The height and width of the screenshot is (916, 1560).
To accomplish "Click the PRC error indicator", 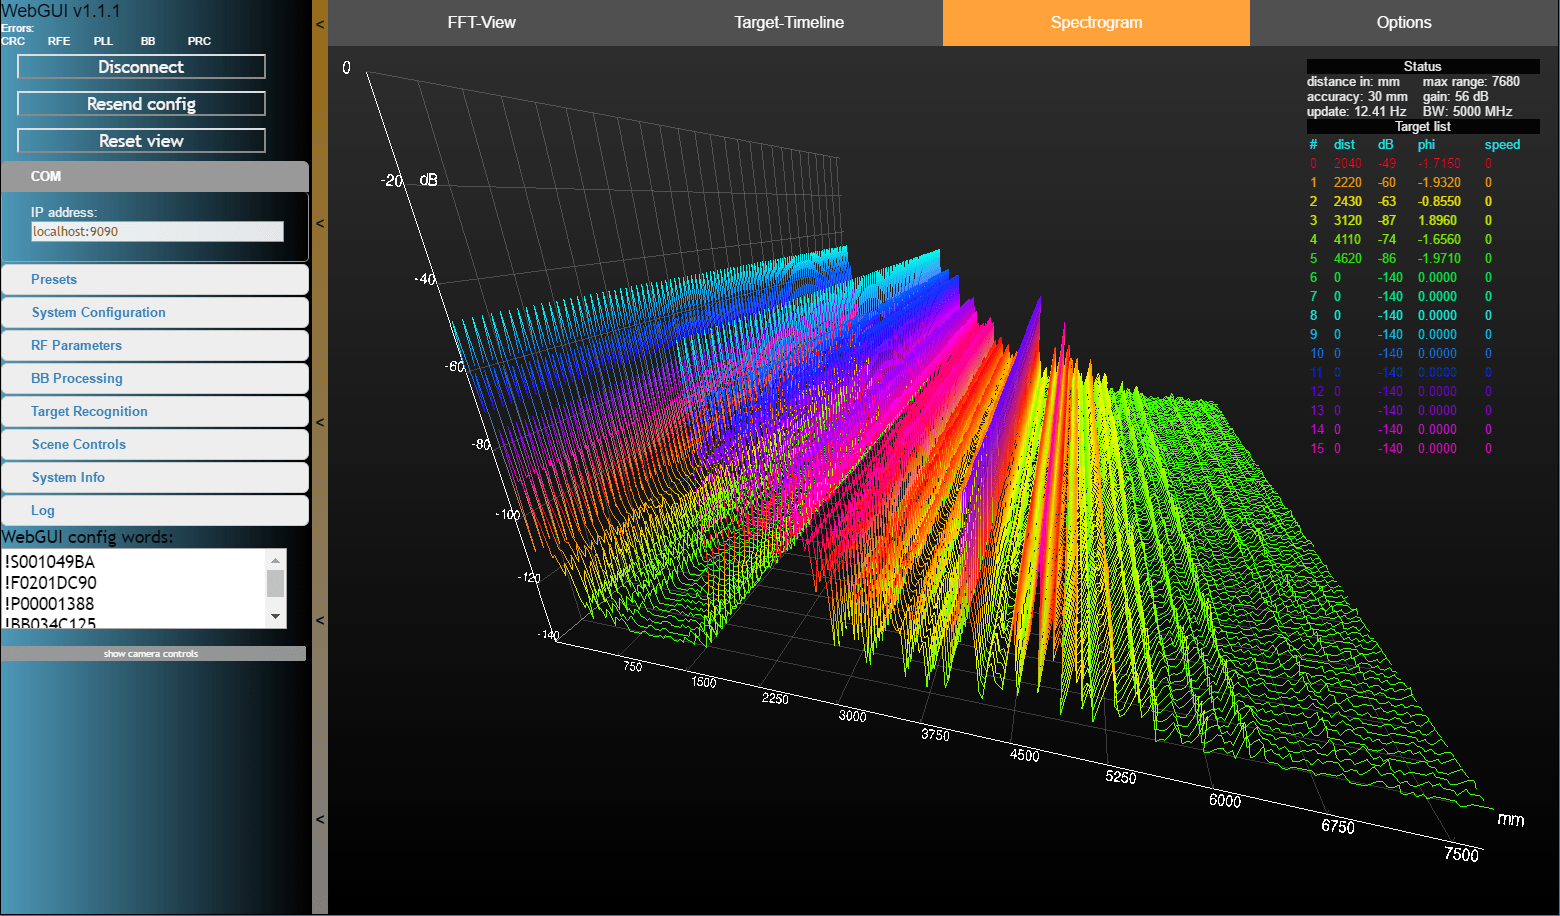I will click(x=198, y=41).
